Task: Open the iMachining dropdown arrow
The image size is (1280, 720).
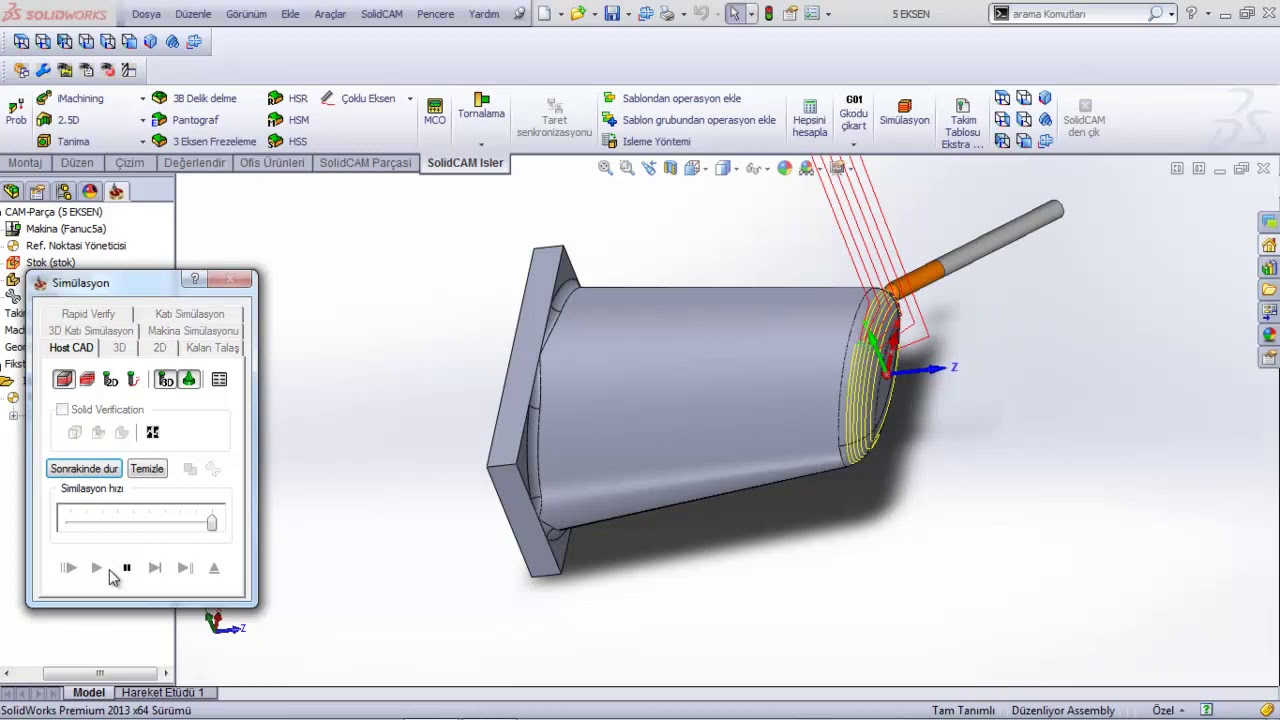Action: (x=142, y=98)
